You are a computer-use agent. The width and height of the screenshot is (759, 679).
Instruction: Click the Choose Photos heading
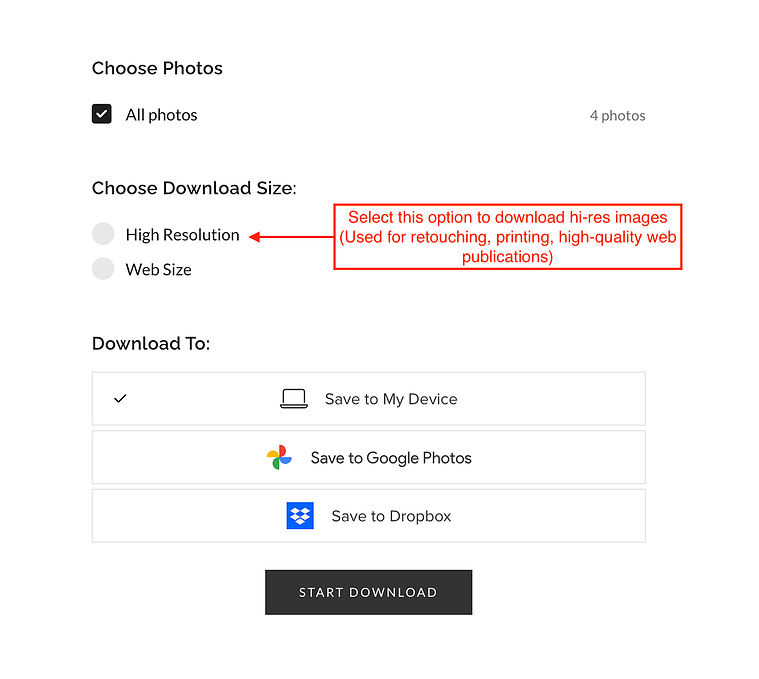(x=157, y=68)
